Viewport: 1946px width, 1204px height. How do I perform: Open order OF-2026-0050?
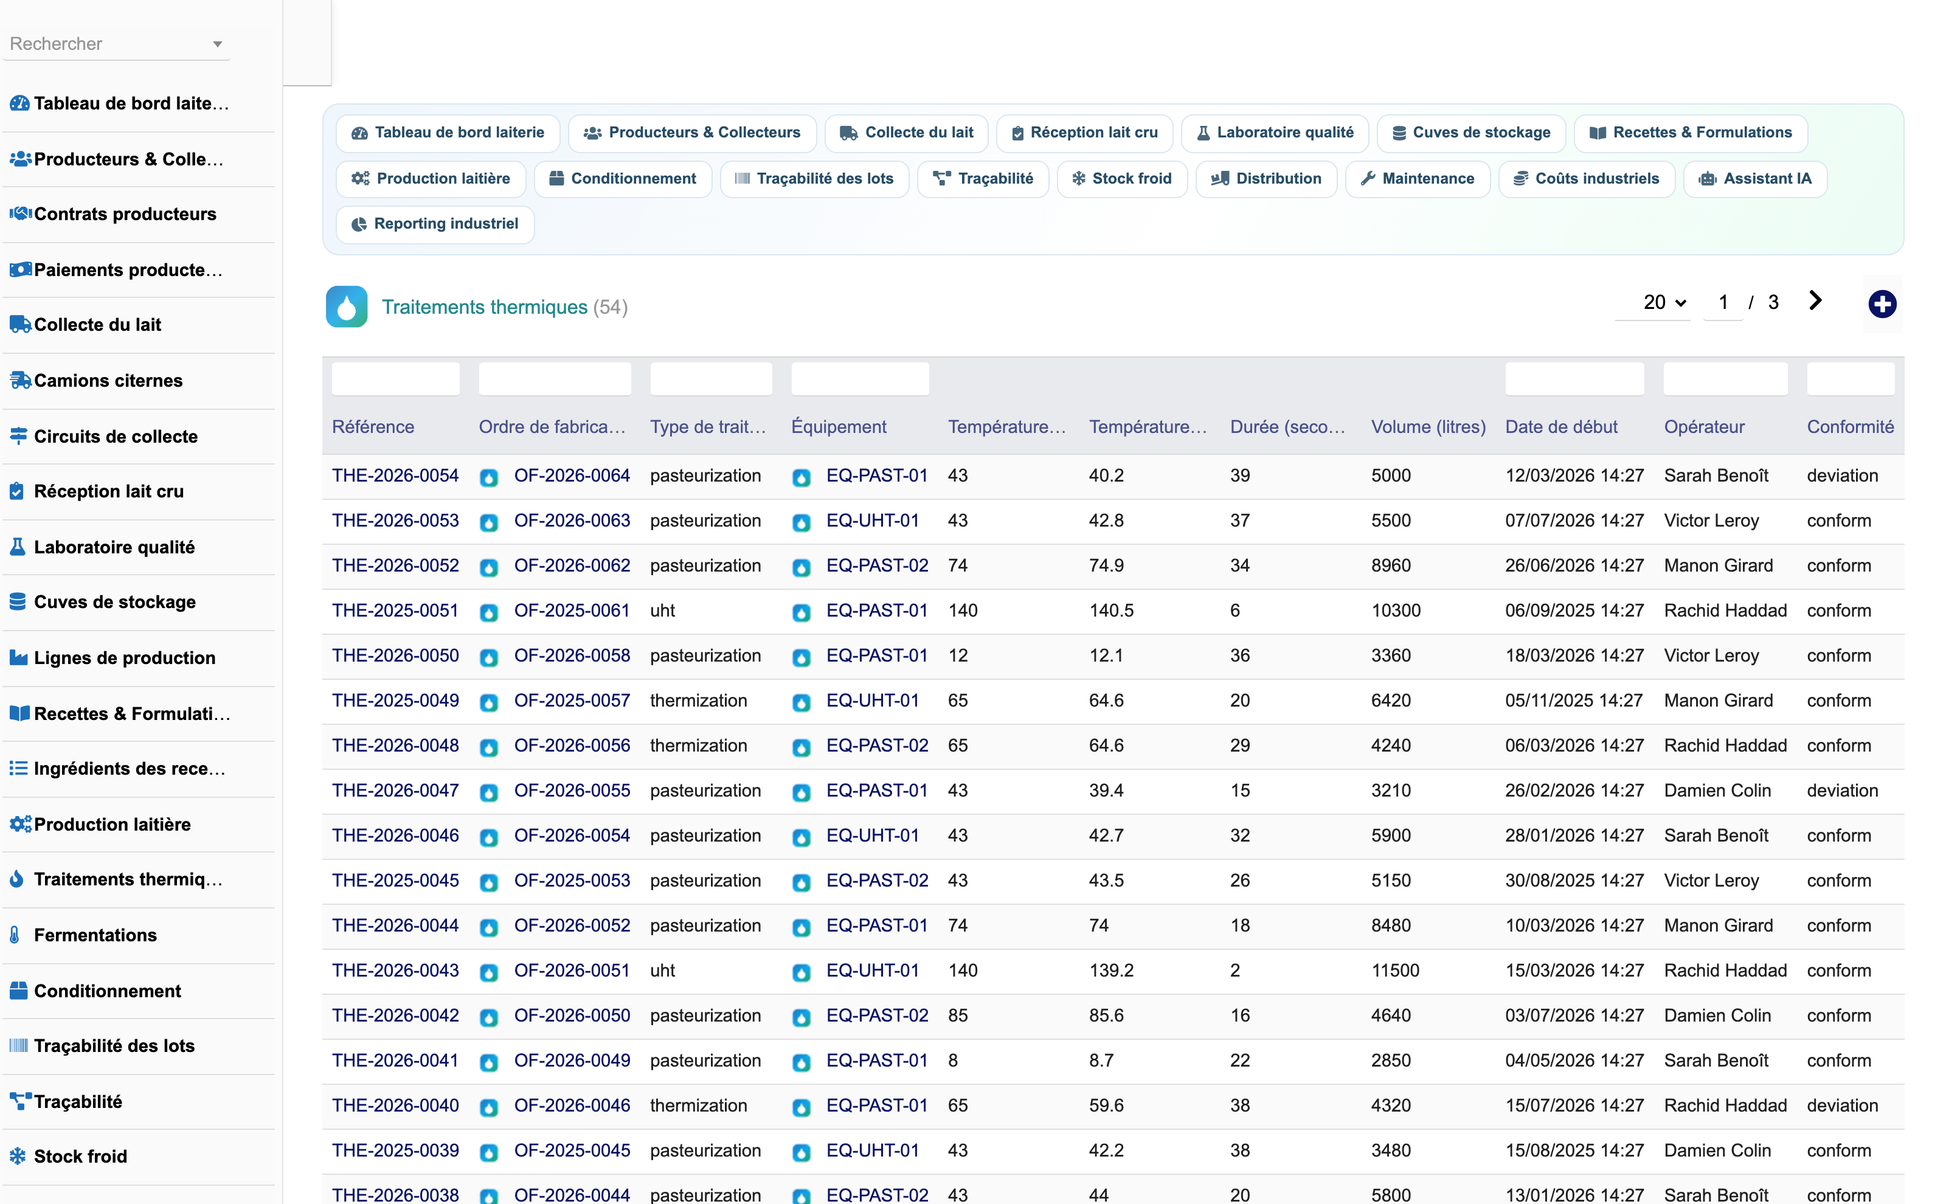572,1016
